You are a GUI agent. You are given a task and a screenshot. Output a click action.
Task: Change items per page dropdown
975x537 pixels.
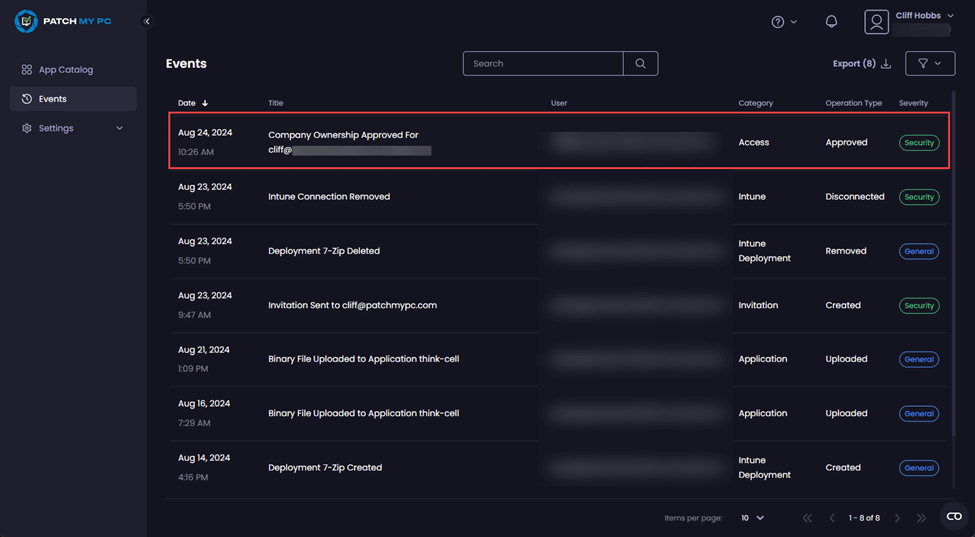752,518
